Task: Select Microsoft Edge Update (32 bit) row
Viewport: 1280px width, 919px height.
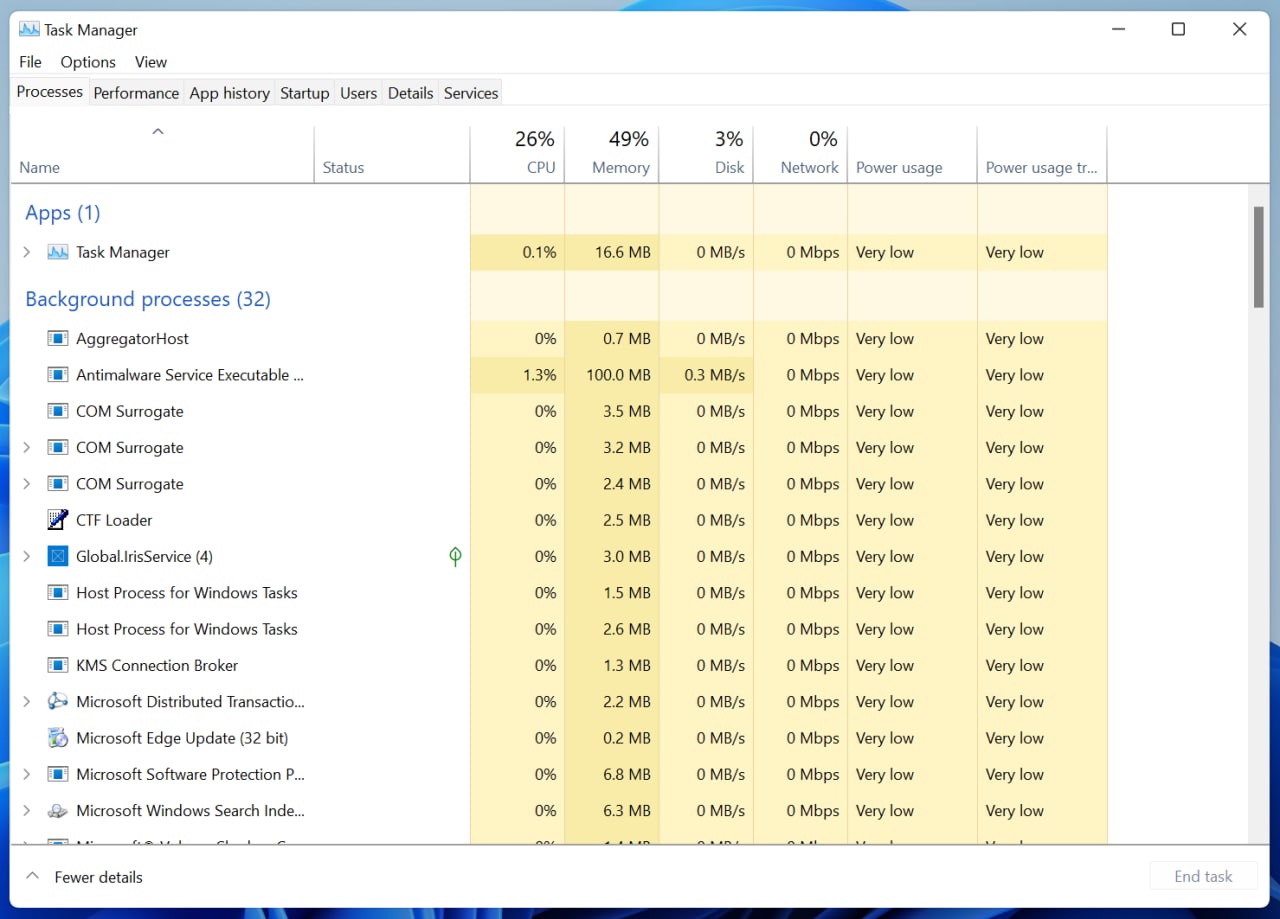Action: tap(559, 738)
